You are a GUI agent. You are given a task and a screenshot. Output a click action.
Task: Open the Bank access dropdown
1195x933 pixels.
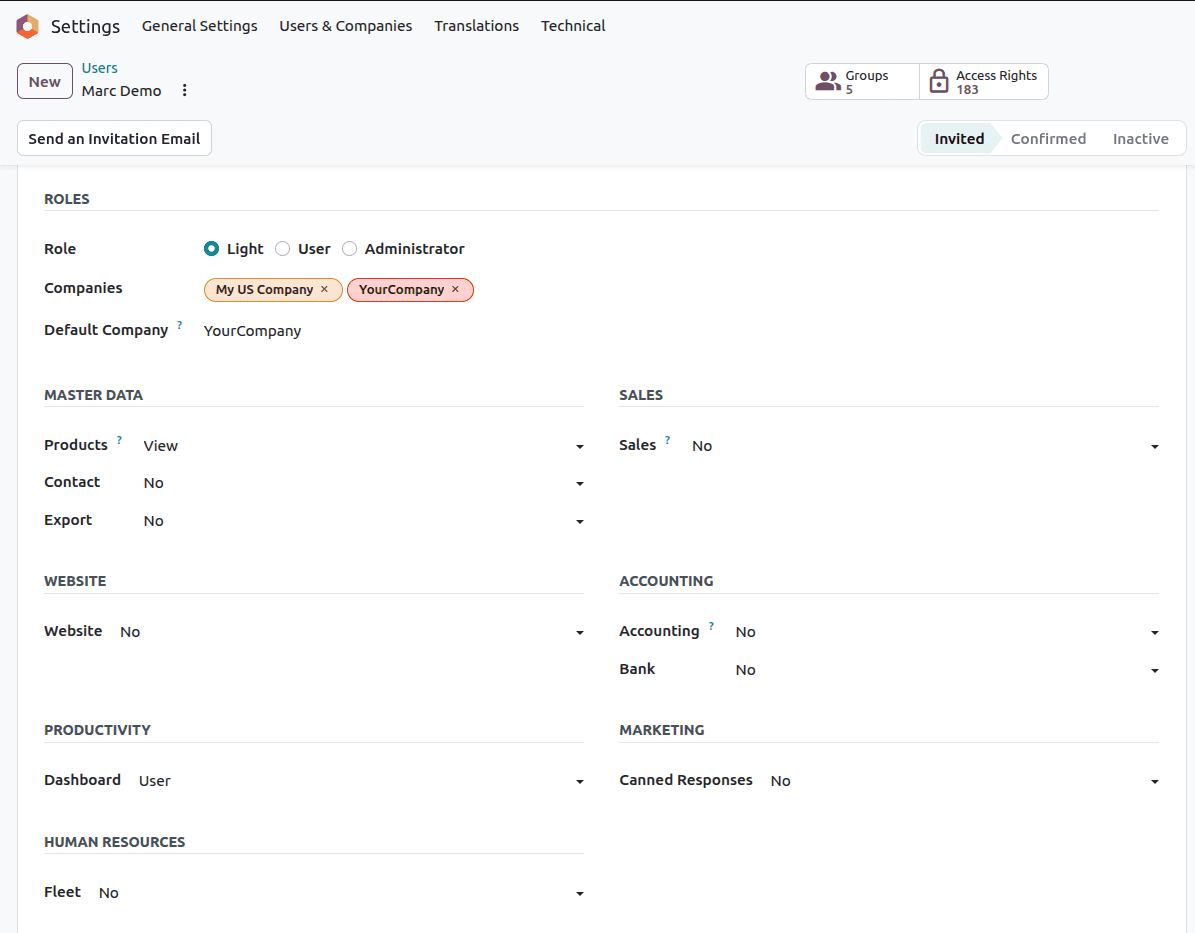pyautogui.click(x=947, y=670)
